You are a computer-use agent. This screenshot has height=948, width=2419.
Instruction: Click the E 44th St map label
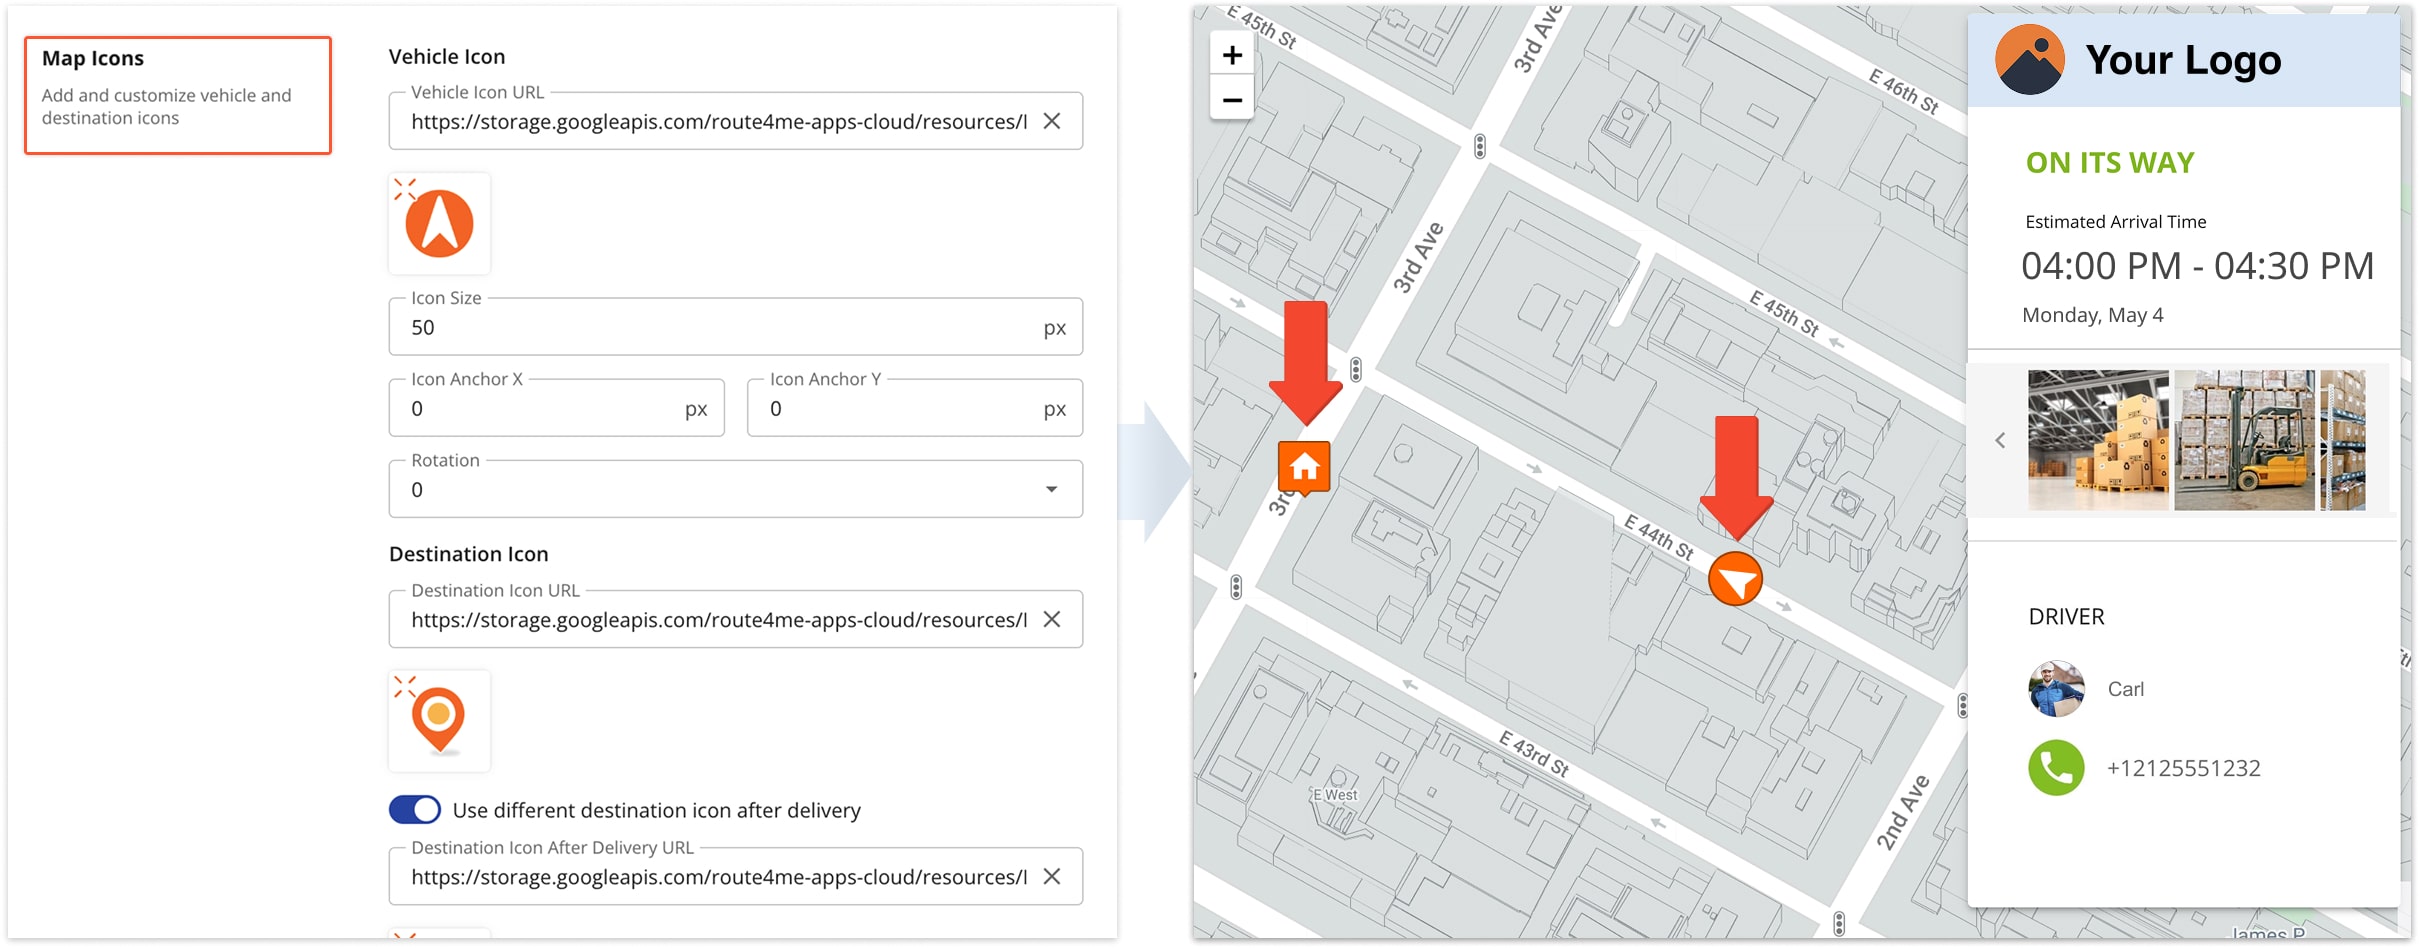[x=1659, y=538]
